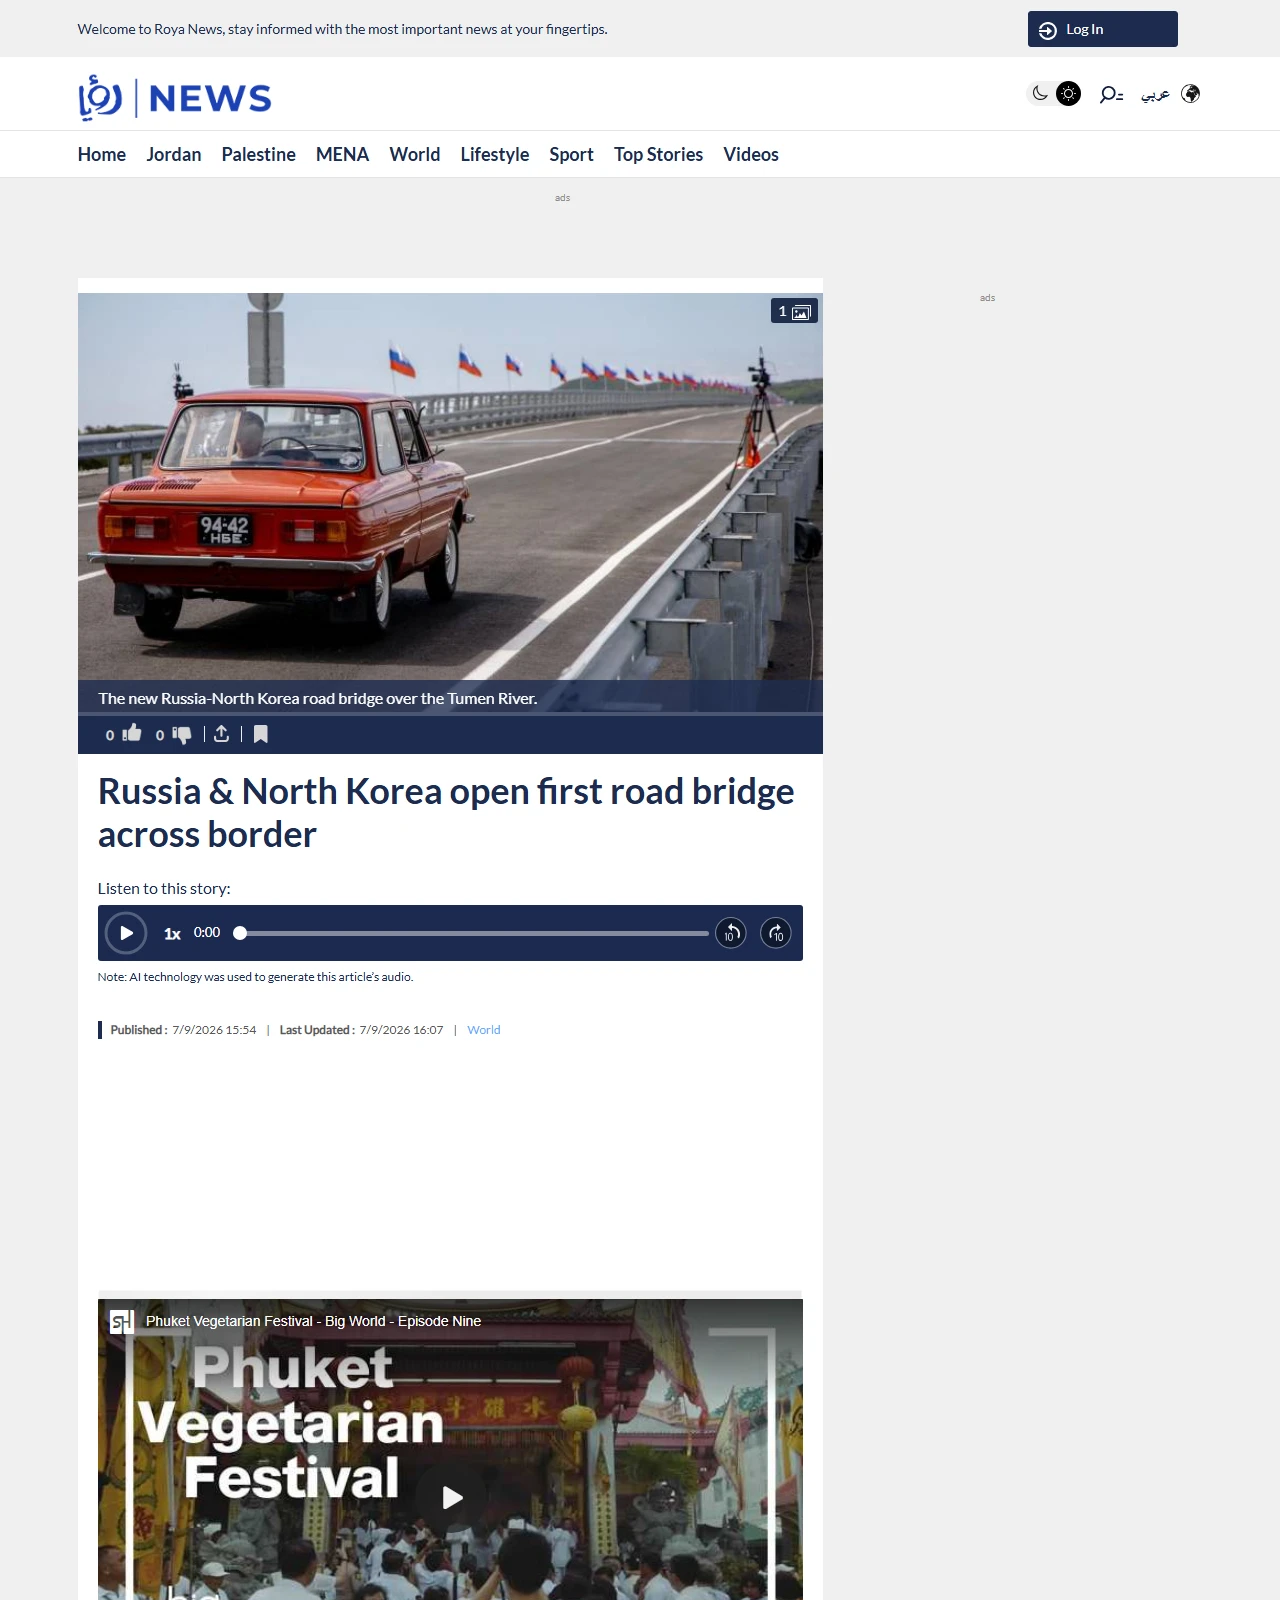Select Top Stories in navigation
This screenshot has height=1600, width=1280.
tap(659, 154)
